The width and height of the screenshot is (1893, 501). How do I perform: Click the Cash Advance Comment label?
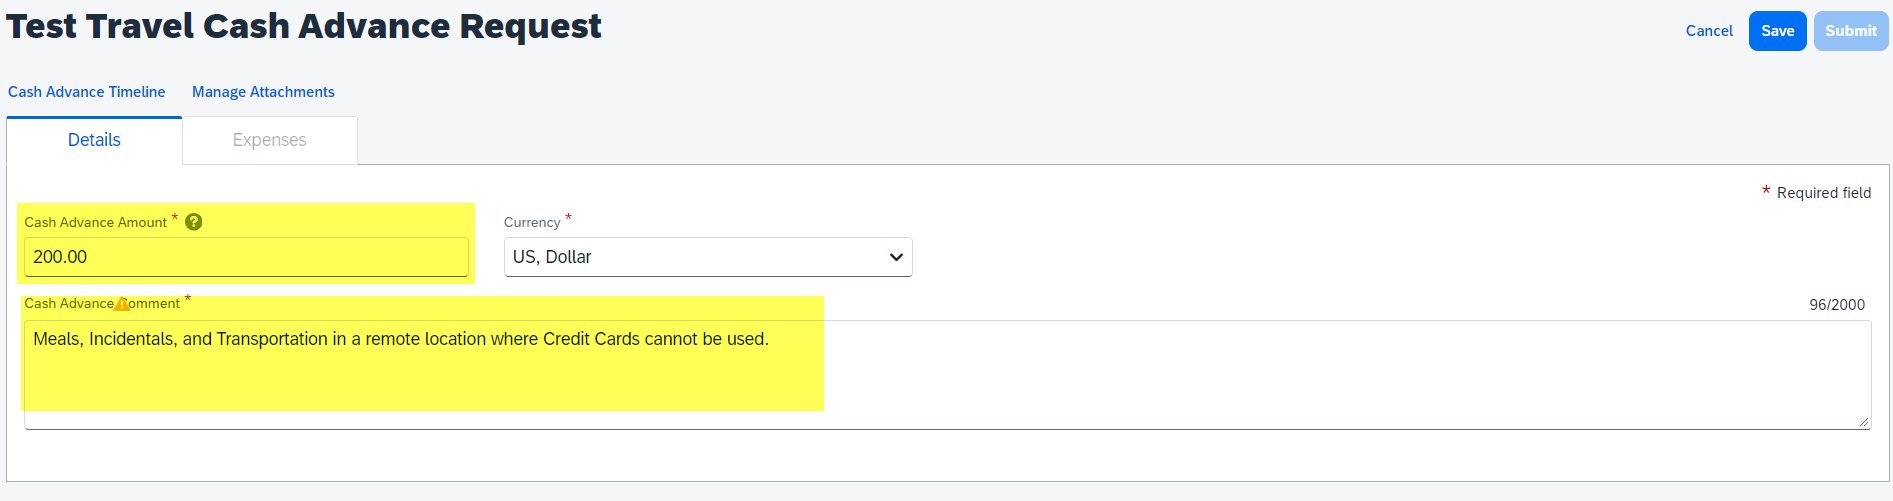tap(102, 303)
